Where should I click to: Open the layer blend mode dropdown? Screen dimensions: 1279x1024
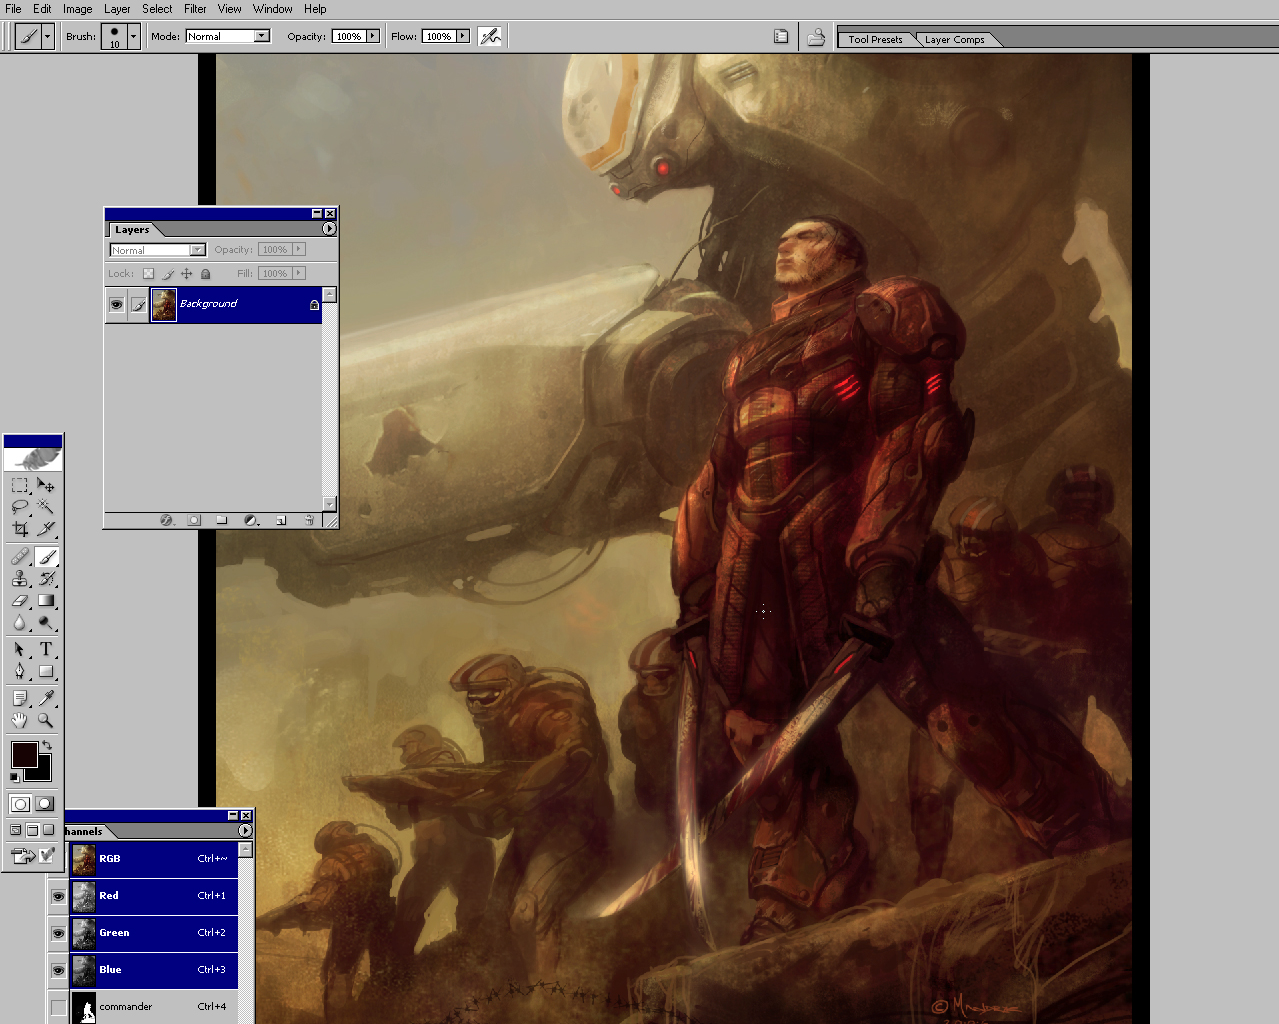tap(157, 250)
